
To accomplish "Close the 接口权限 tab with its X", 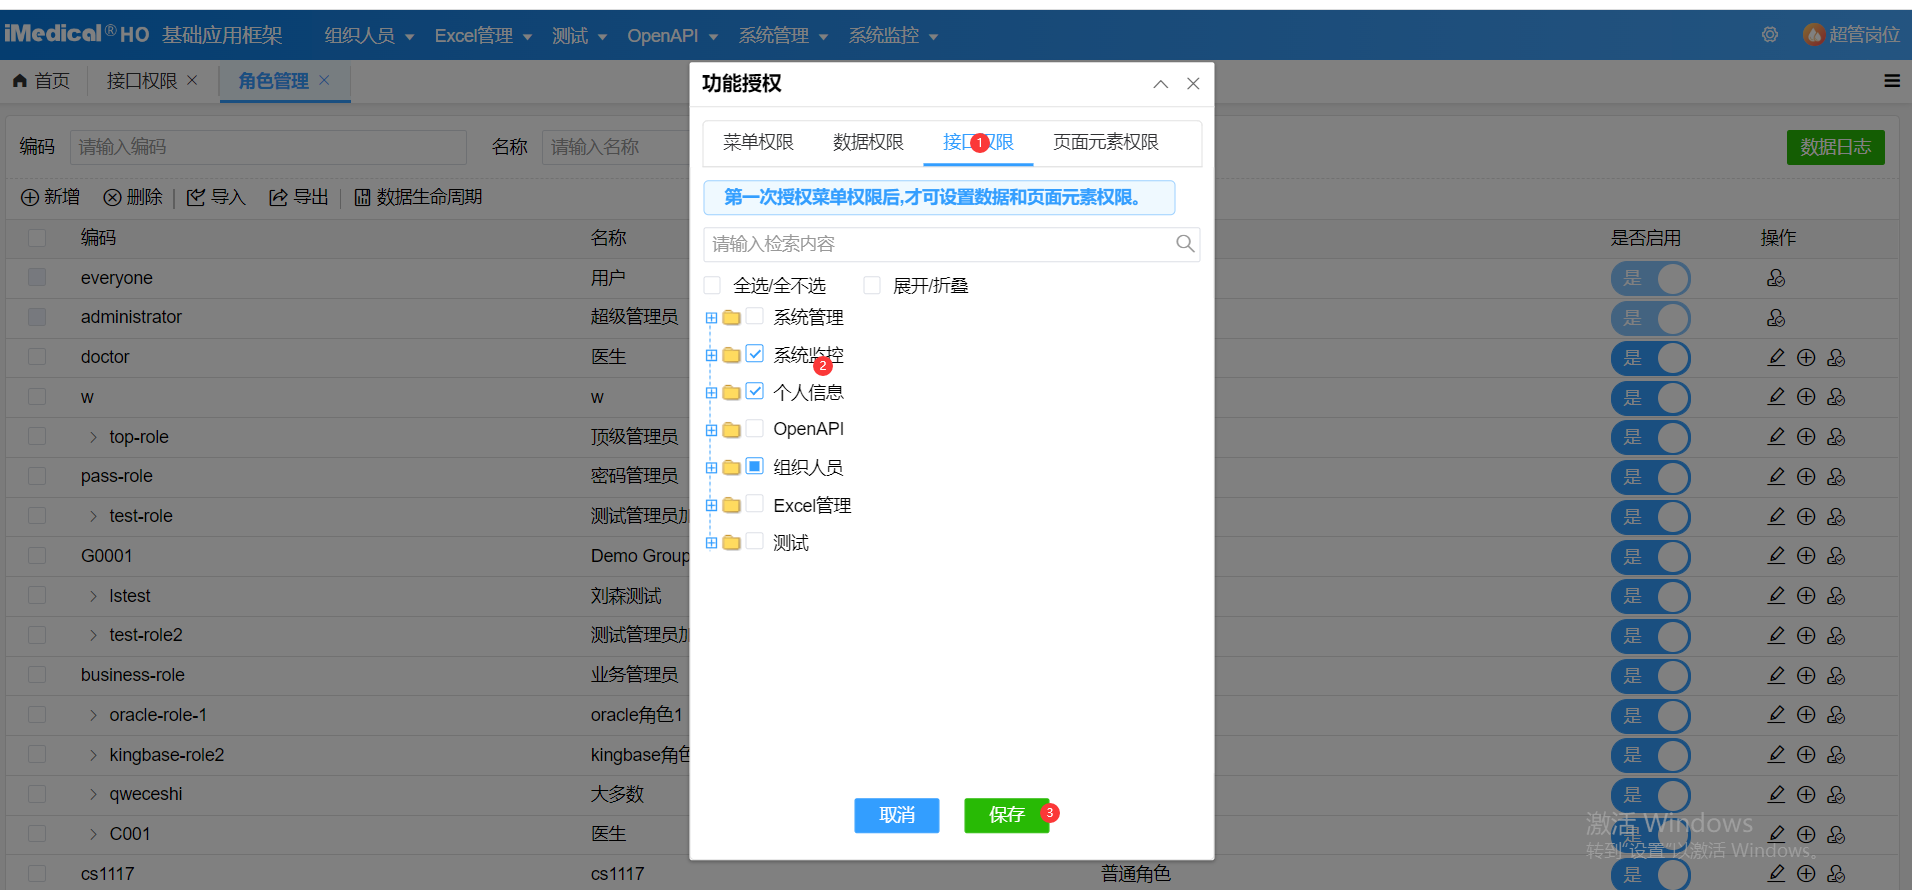I will tap(192, 80).
